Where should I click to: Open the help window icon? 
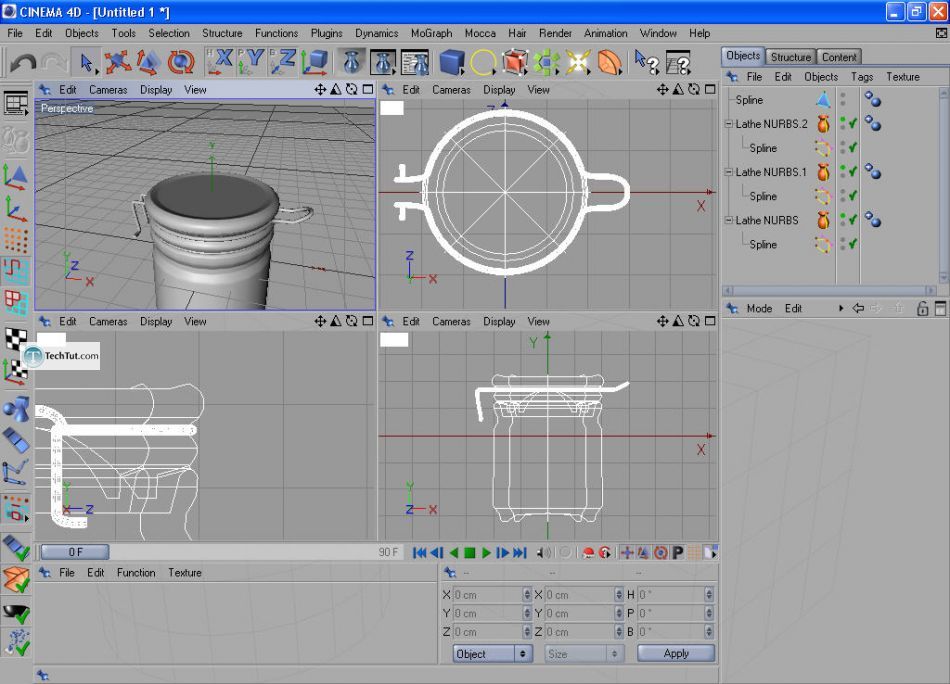(x=678, y=62)
